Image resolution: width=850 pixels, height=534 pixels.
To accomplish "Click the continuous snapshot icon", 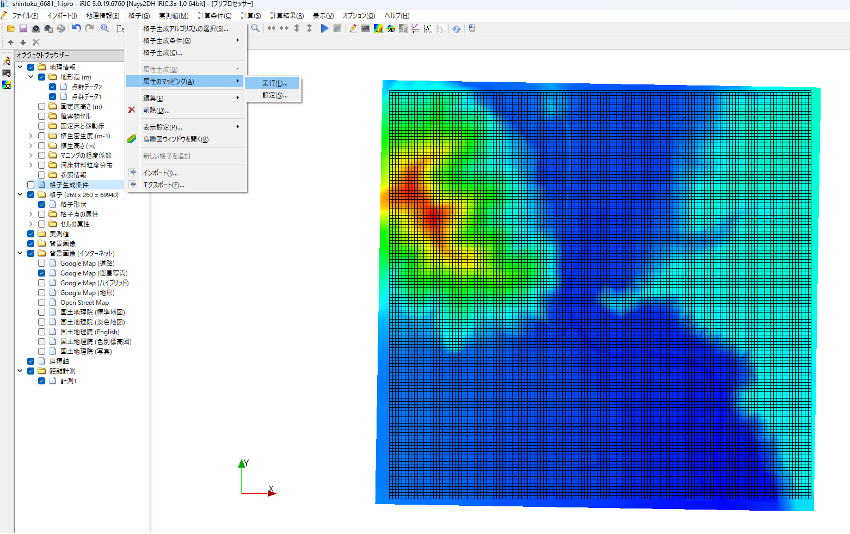I will [x=48, y=29].
